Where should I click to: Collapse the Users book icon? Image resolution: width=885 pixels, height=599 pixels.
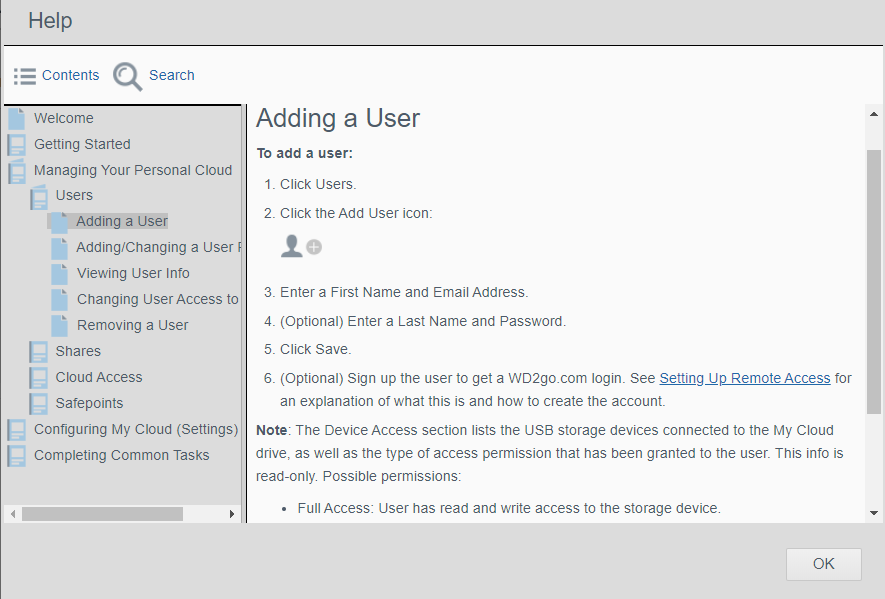(x=38, y=196)
